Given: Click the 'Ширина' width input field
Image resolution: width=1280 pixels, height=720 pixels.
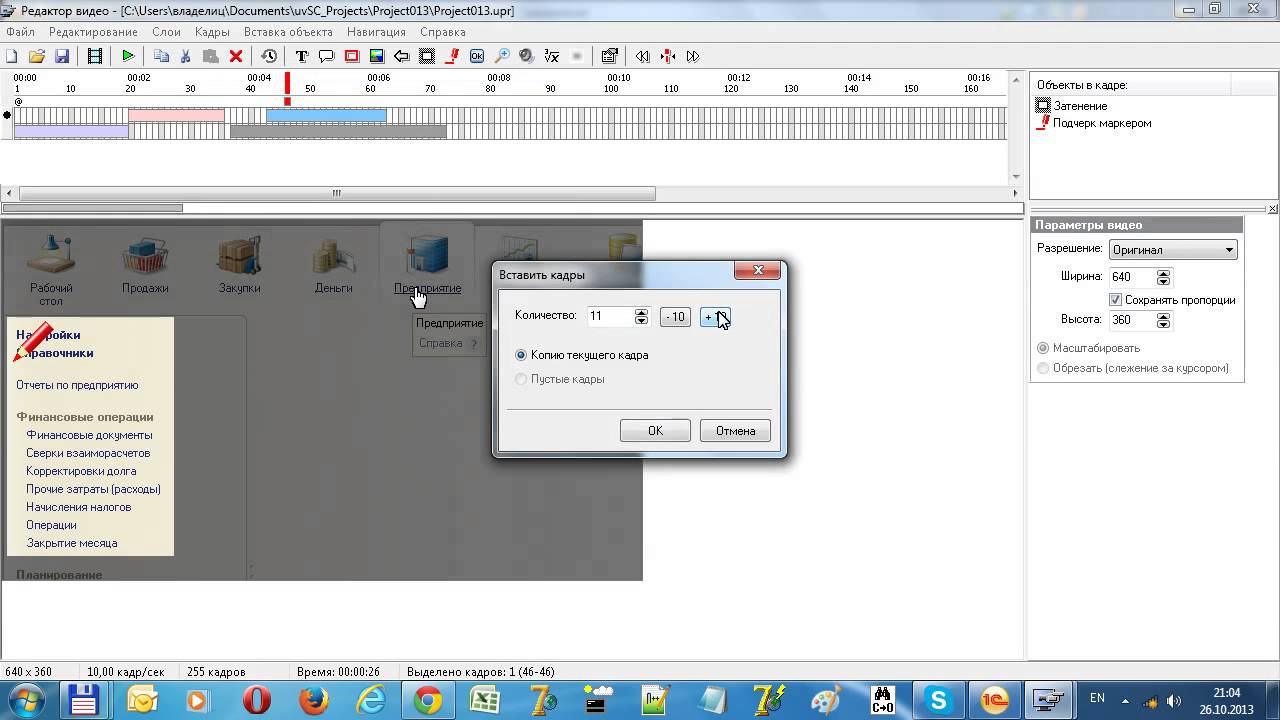Looking at the screenshot, I should pos(1132,277).
